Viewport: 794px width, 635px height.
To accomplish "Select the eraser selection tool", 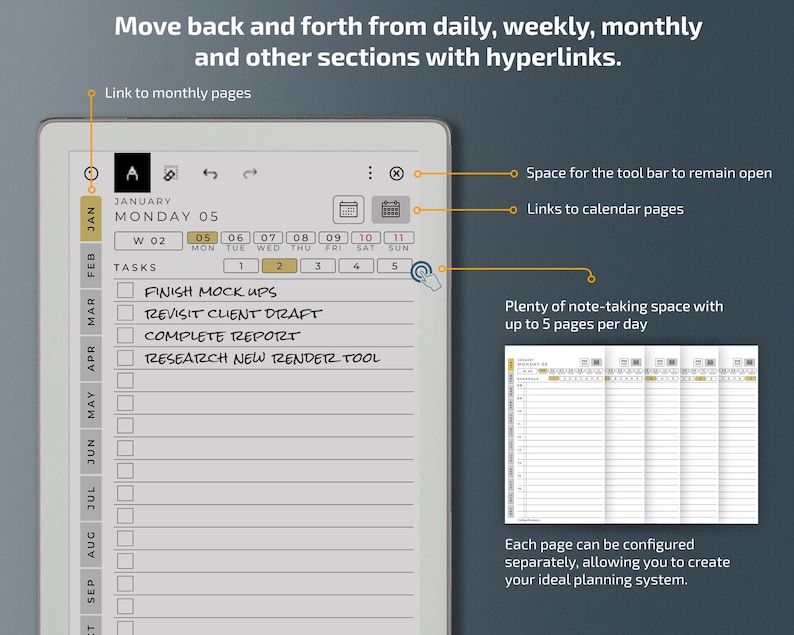I will pos(171,173).
